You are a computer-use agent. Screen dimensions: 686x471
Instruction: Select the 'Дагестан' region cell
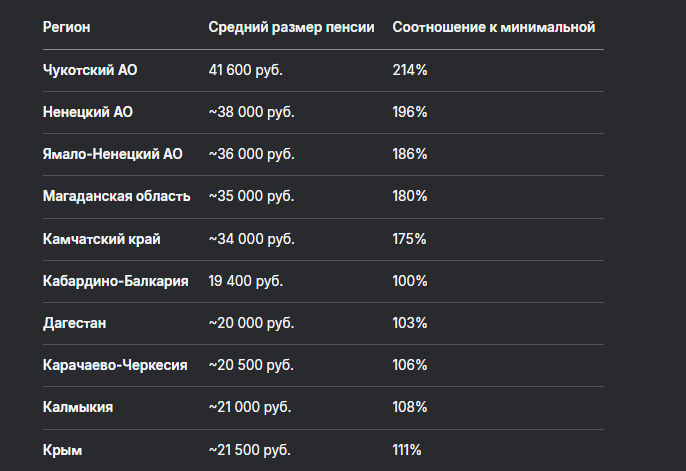click(74, 323)
